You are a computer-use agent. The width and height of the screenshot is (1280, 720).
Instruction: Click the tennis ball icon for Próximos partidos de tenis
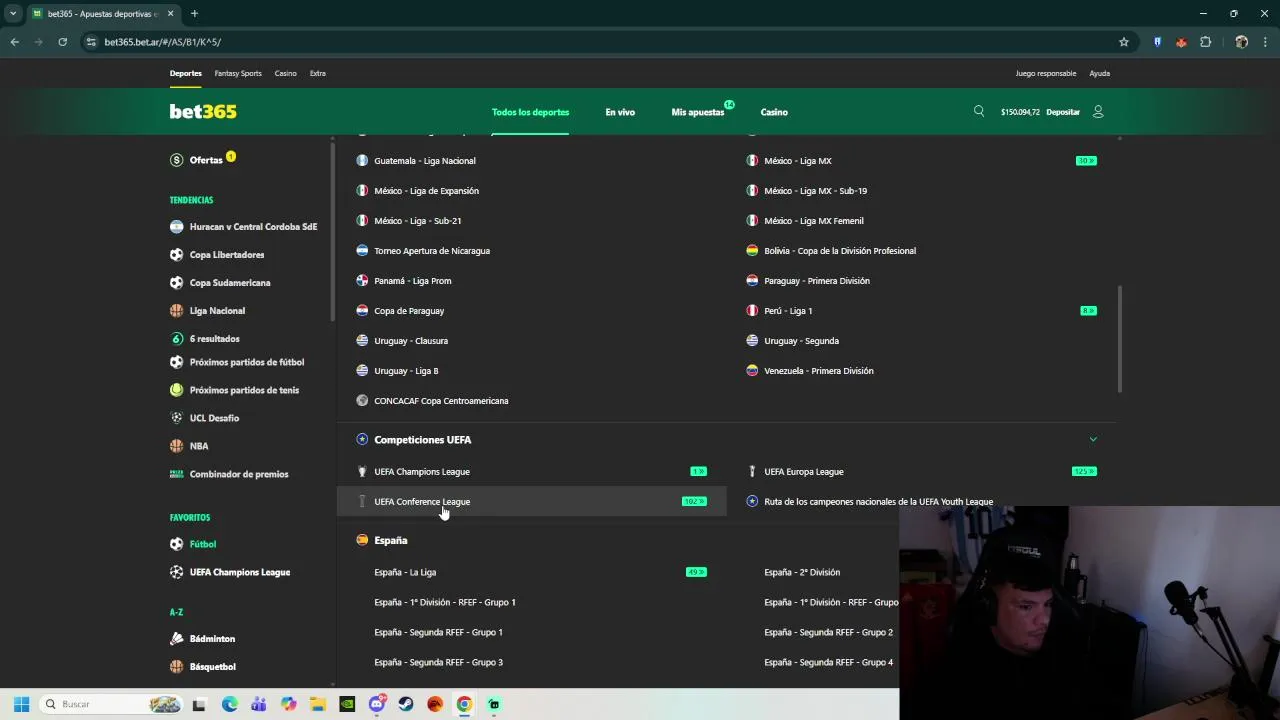click(x=177, y=390)
